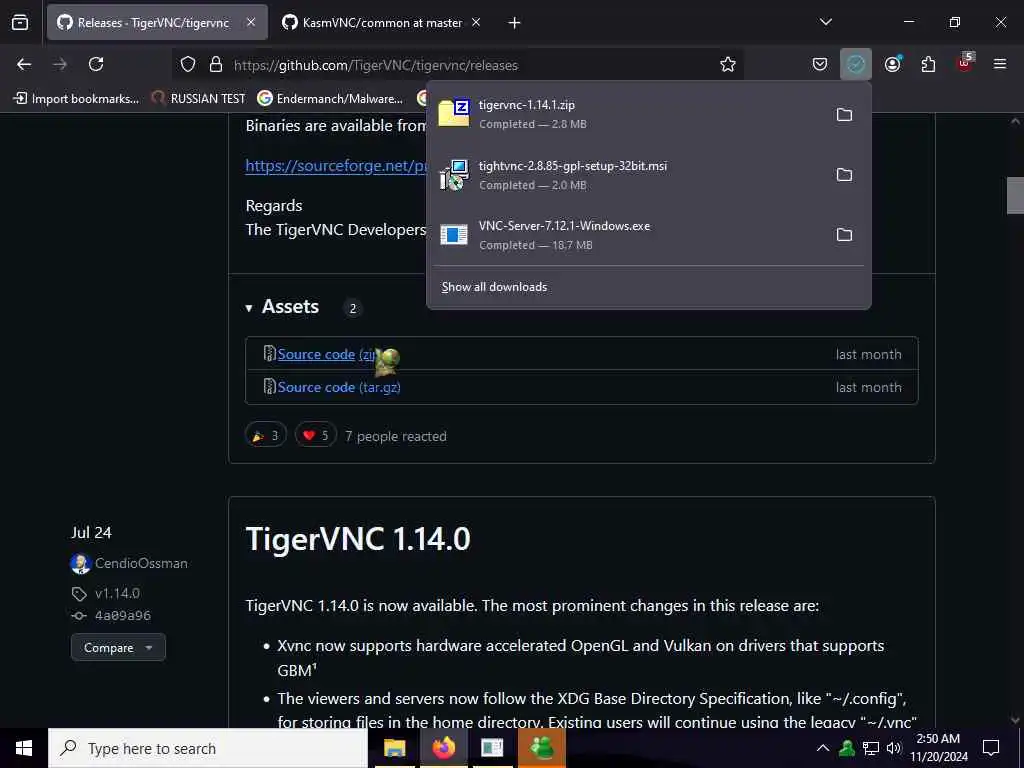
Task: Show VNC-Server exe in folder
Action: (x=844, y=234)
